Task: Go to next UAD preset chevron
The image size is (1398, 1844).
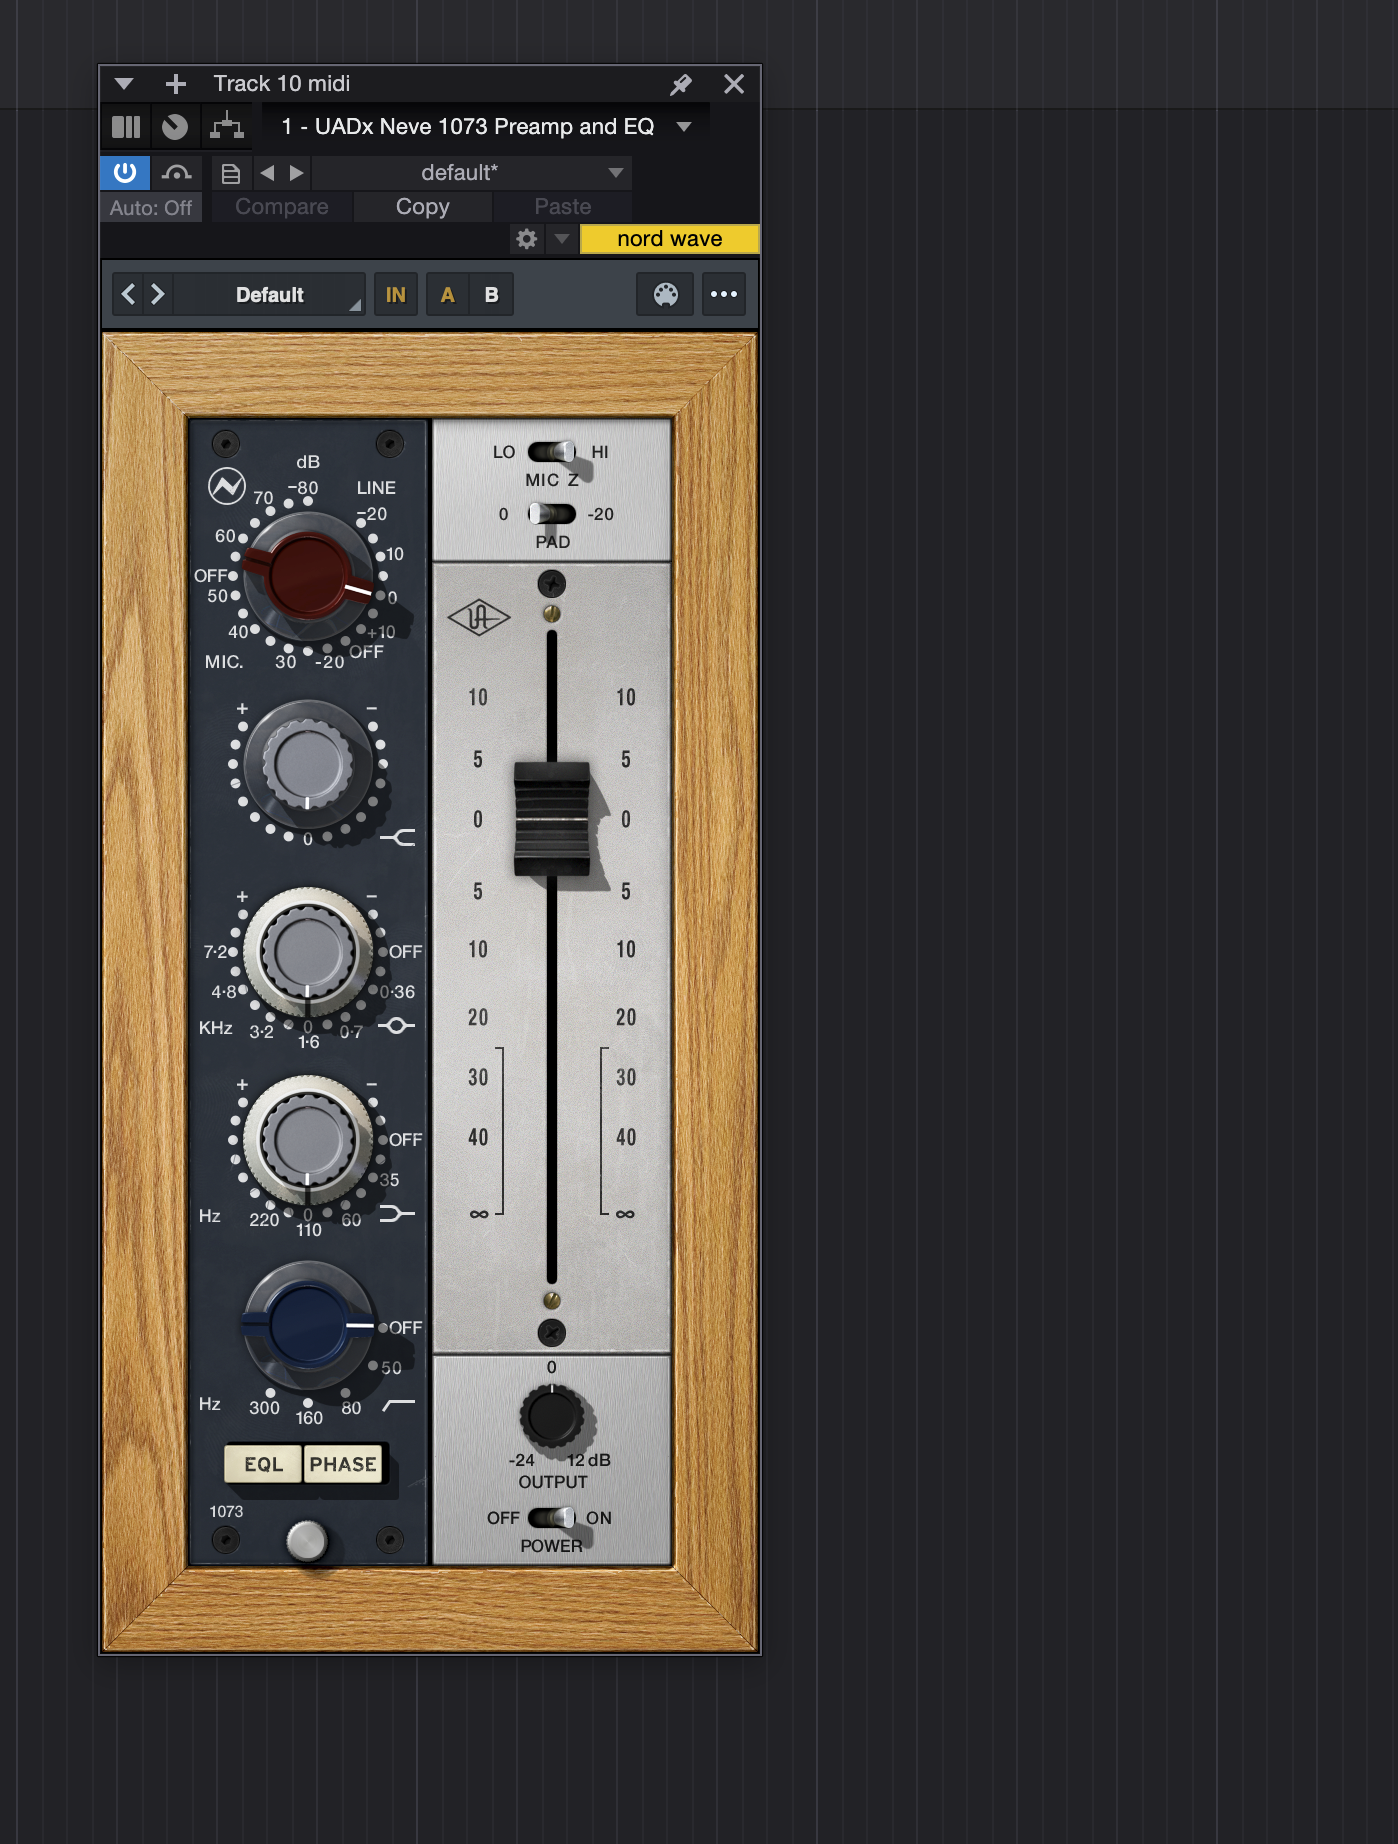Action: point(158,294)
